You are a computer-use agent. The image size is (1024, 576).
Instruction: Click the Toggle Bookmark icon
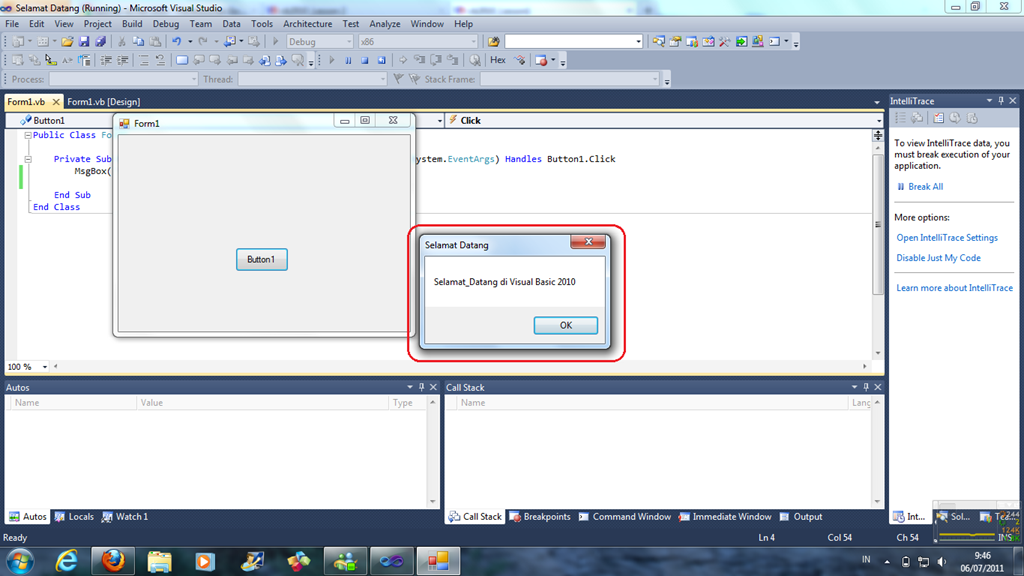pyautogui.click(x=182, y=61)
